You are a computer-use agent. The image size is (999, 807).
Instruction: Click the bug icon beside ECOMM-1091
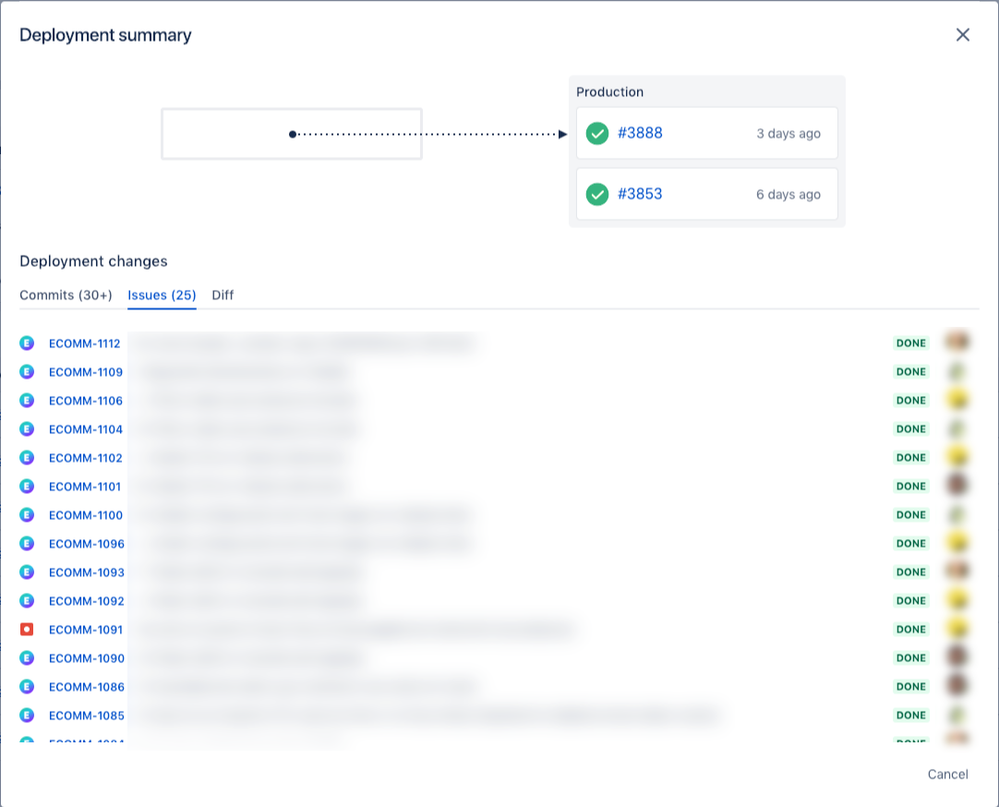[x=30, y=629]
